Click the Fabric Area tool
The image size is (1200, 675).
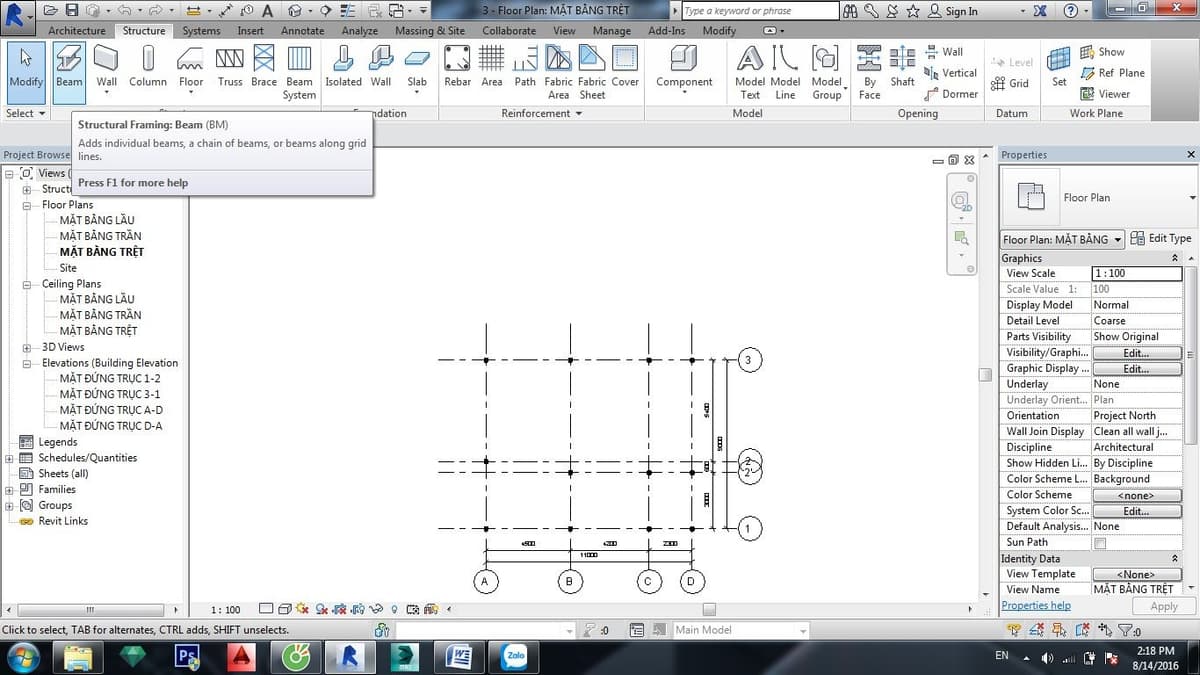558,71
